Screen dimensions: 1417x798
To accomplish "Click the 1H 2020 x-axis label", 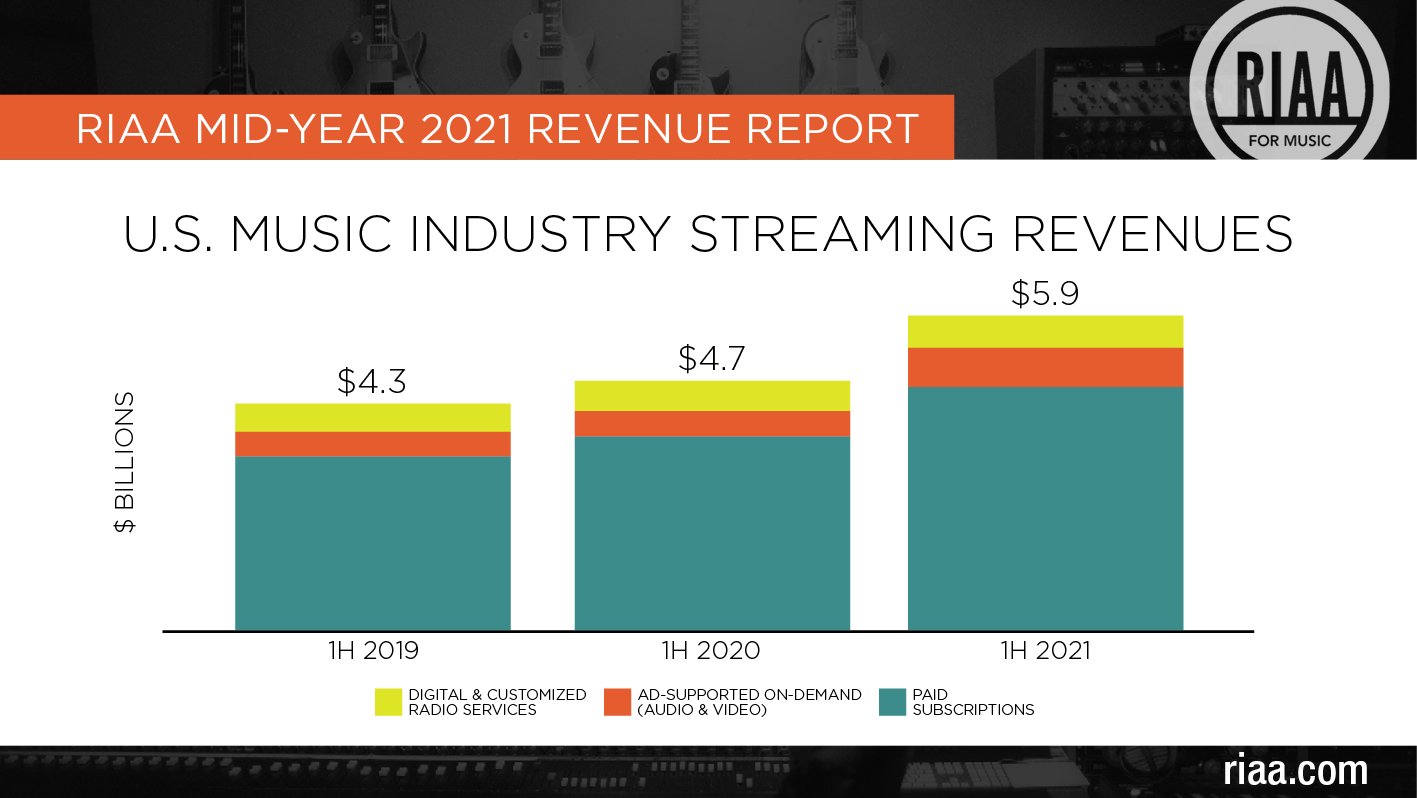I will click(x=711, y=650).
